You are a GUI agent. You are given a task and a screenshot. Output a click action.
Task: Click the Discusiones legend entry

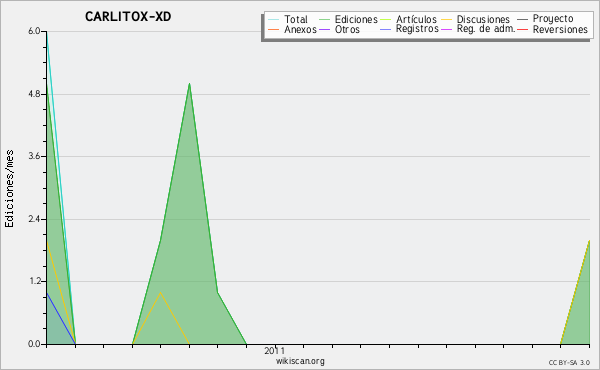click(483, 19)
